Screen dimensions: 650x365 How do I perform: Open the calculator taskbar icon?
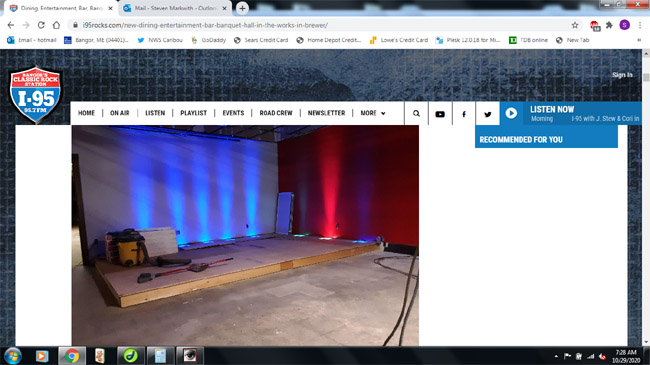[160, 356]
